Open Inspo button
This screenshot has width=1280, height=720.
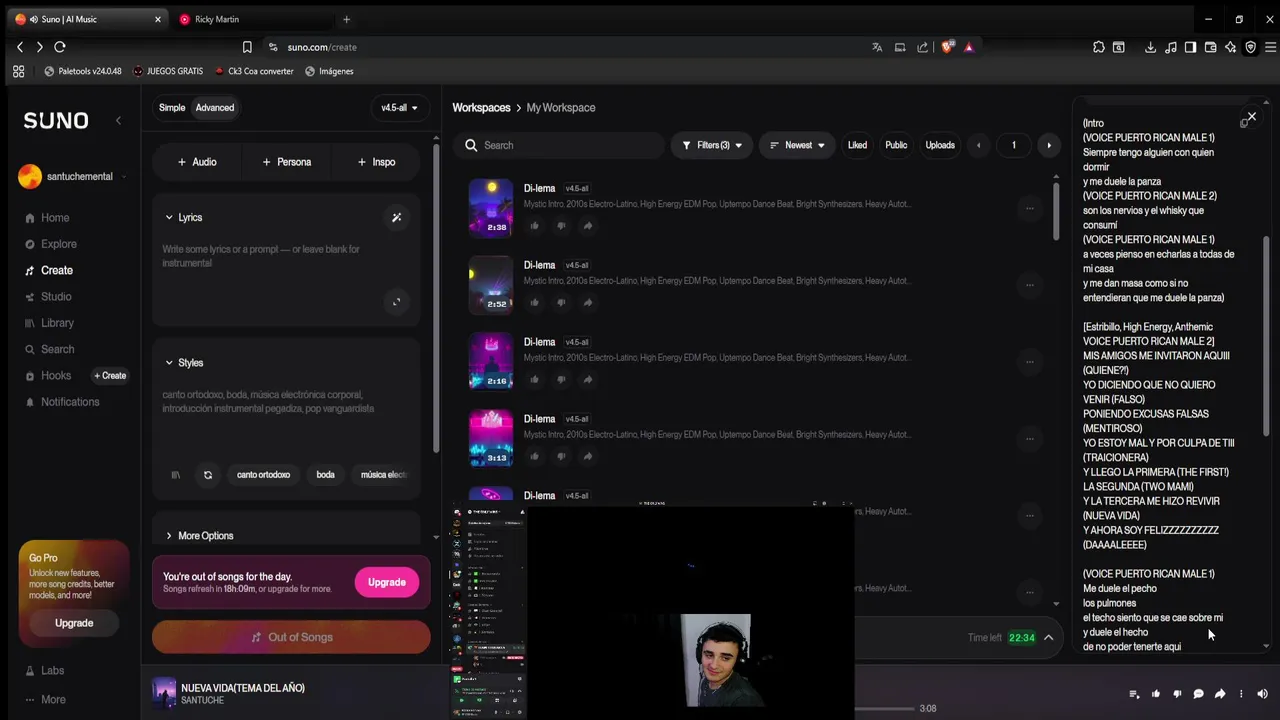coord(377,162)
